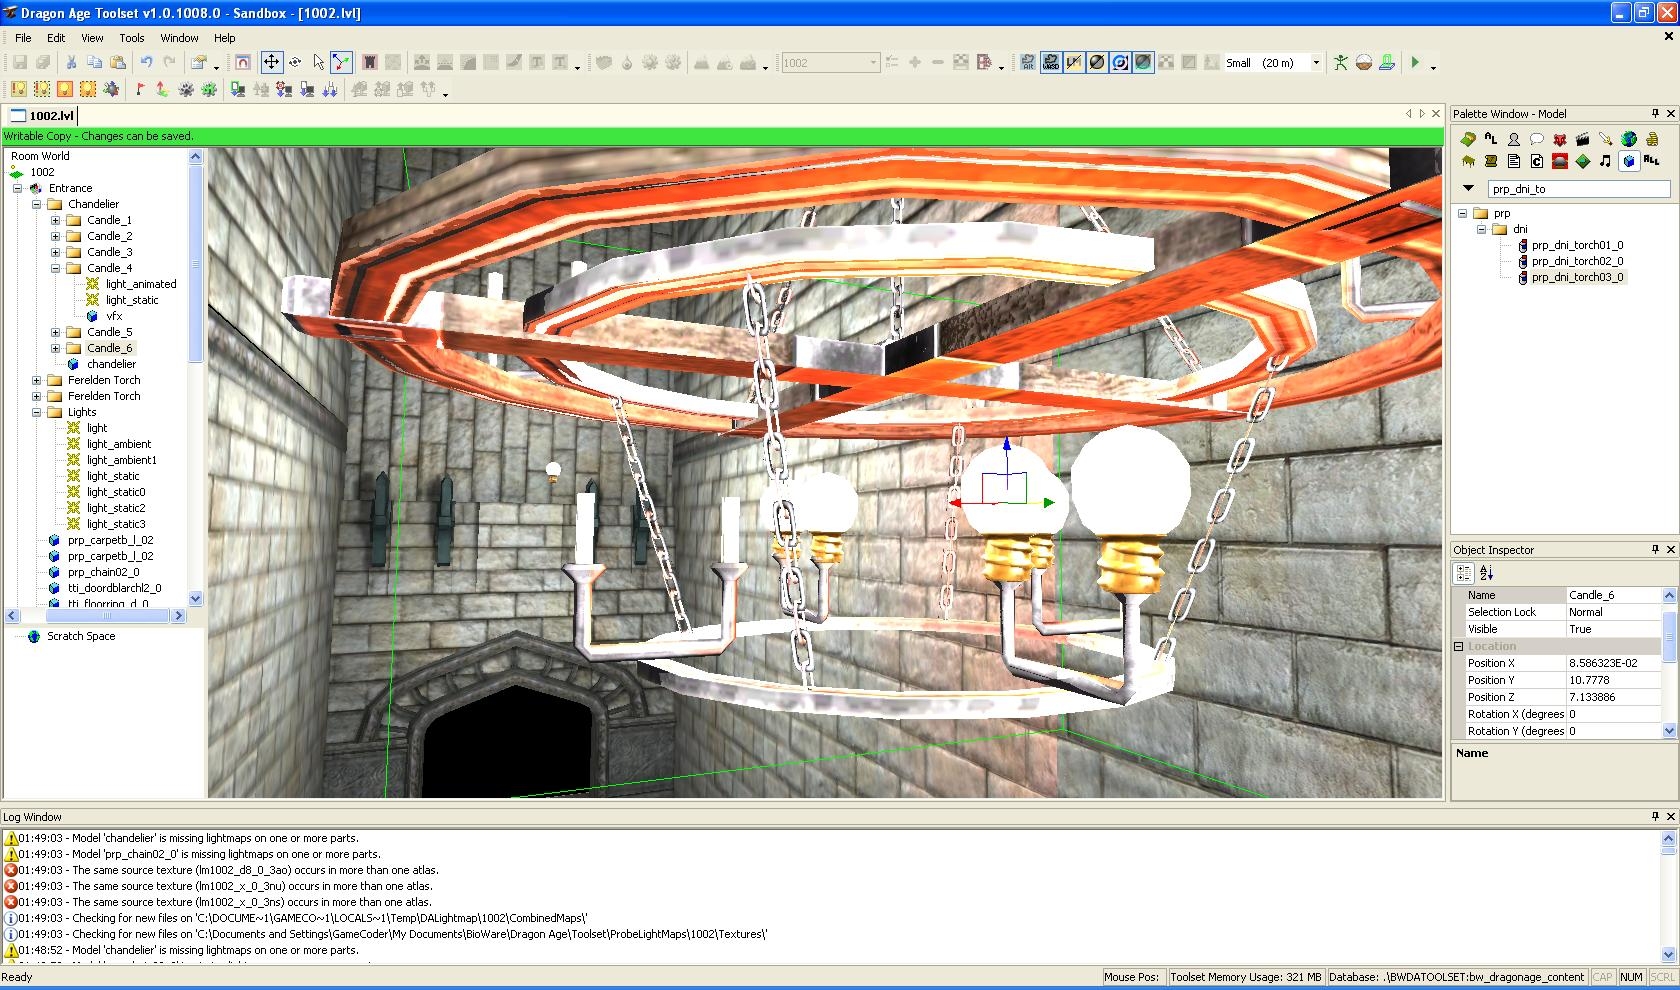The height and width of the screenshot is (990, 1680).
Task: Click the Cut scissors icon in the toolbar
Action: tap(71, 62)
